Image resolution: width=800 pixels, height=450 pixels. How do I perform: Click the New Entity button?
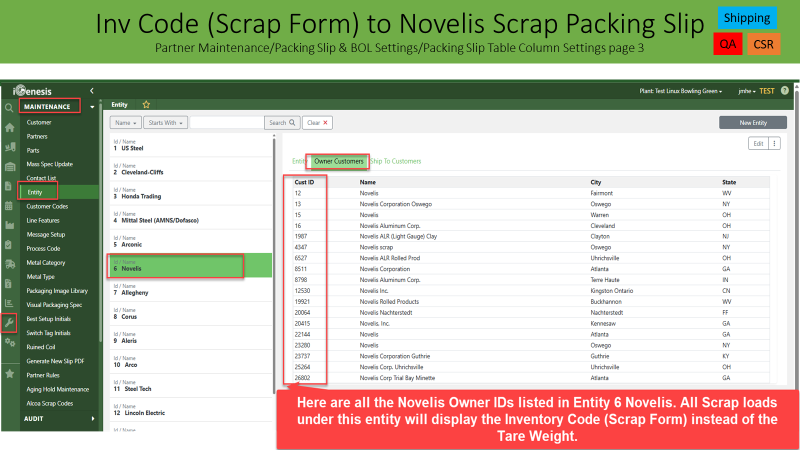pyautogui.click(x=753, y=123)
